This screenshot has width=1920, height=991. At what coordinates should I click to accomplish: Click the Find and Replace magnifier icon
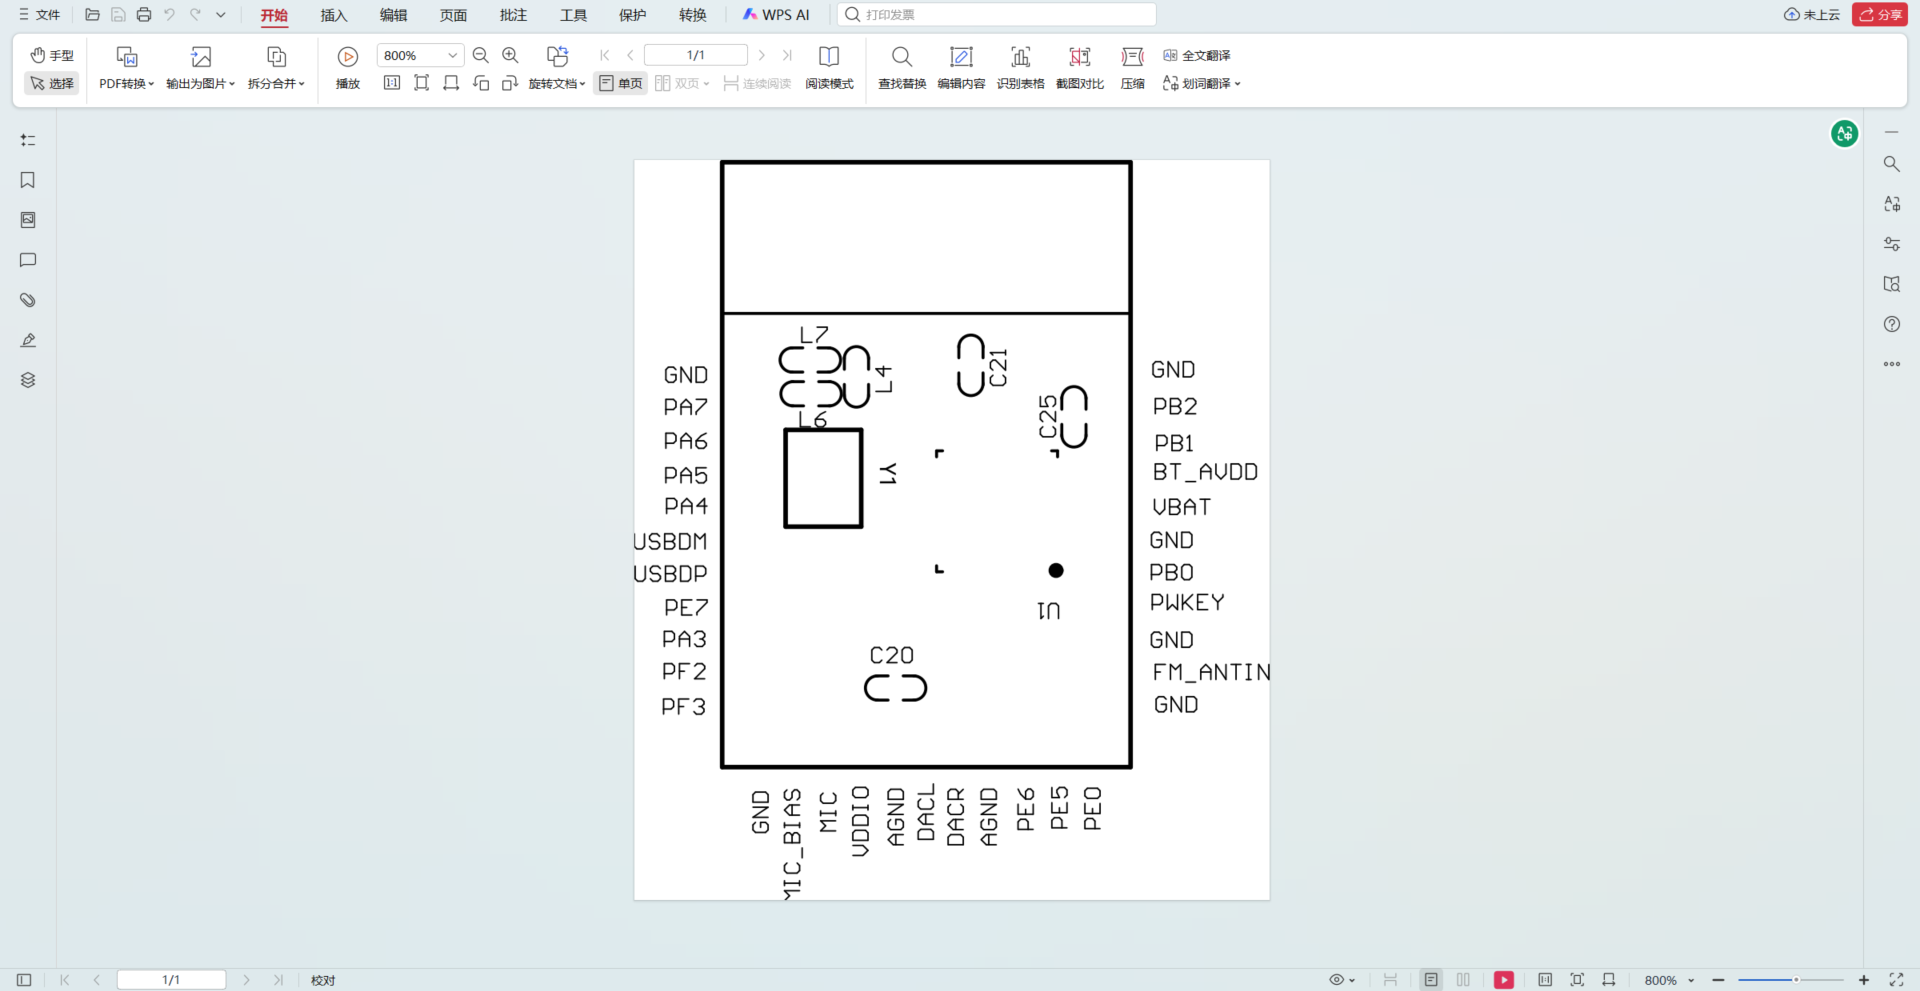tap(901, 57)
